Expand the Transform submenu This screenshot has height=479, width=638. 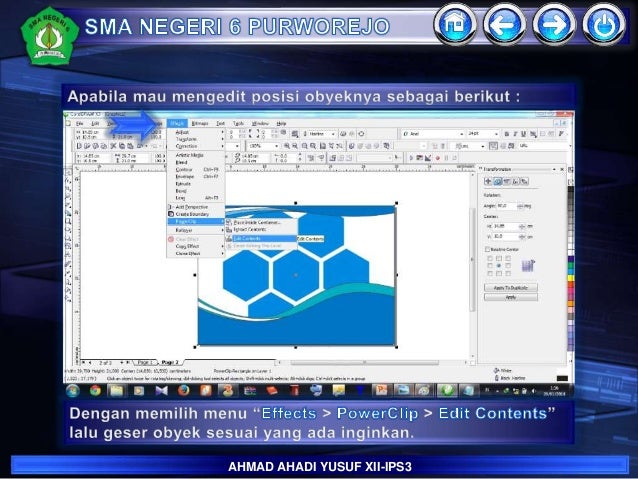[x=196, y=139]
